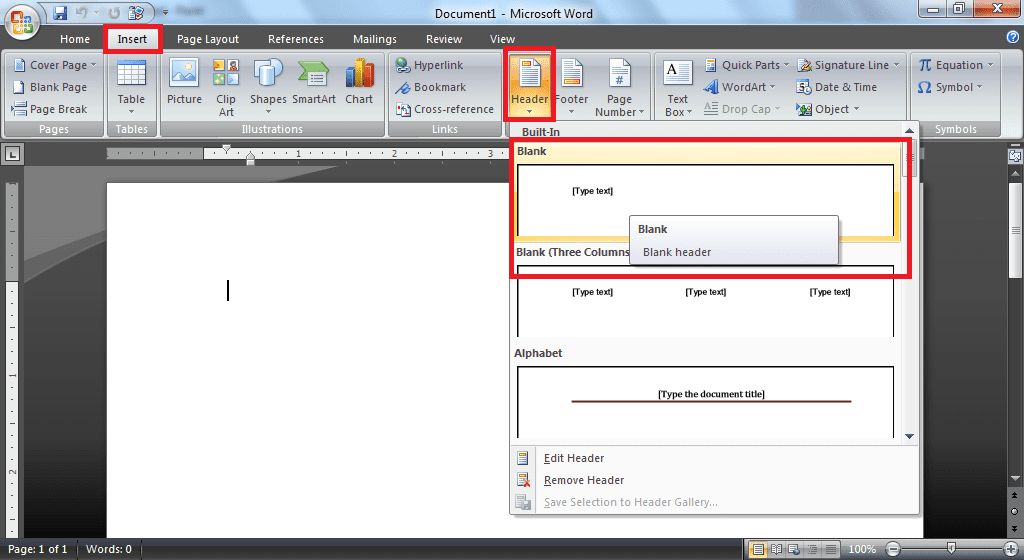Screen dimensions: 1024x560
Task: Click the Words: 0 status indicator
Action: (109, 549)
